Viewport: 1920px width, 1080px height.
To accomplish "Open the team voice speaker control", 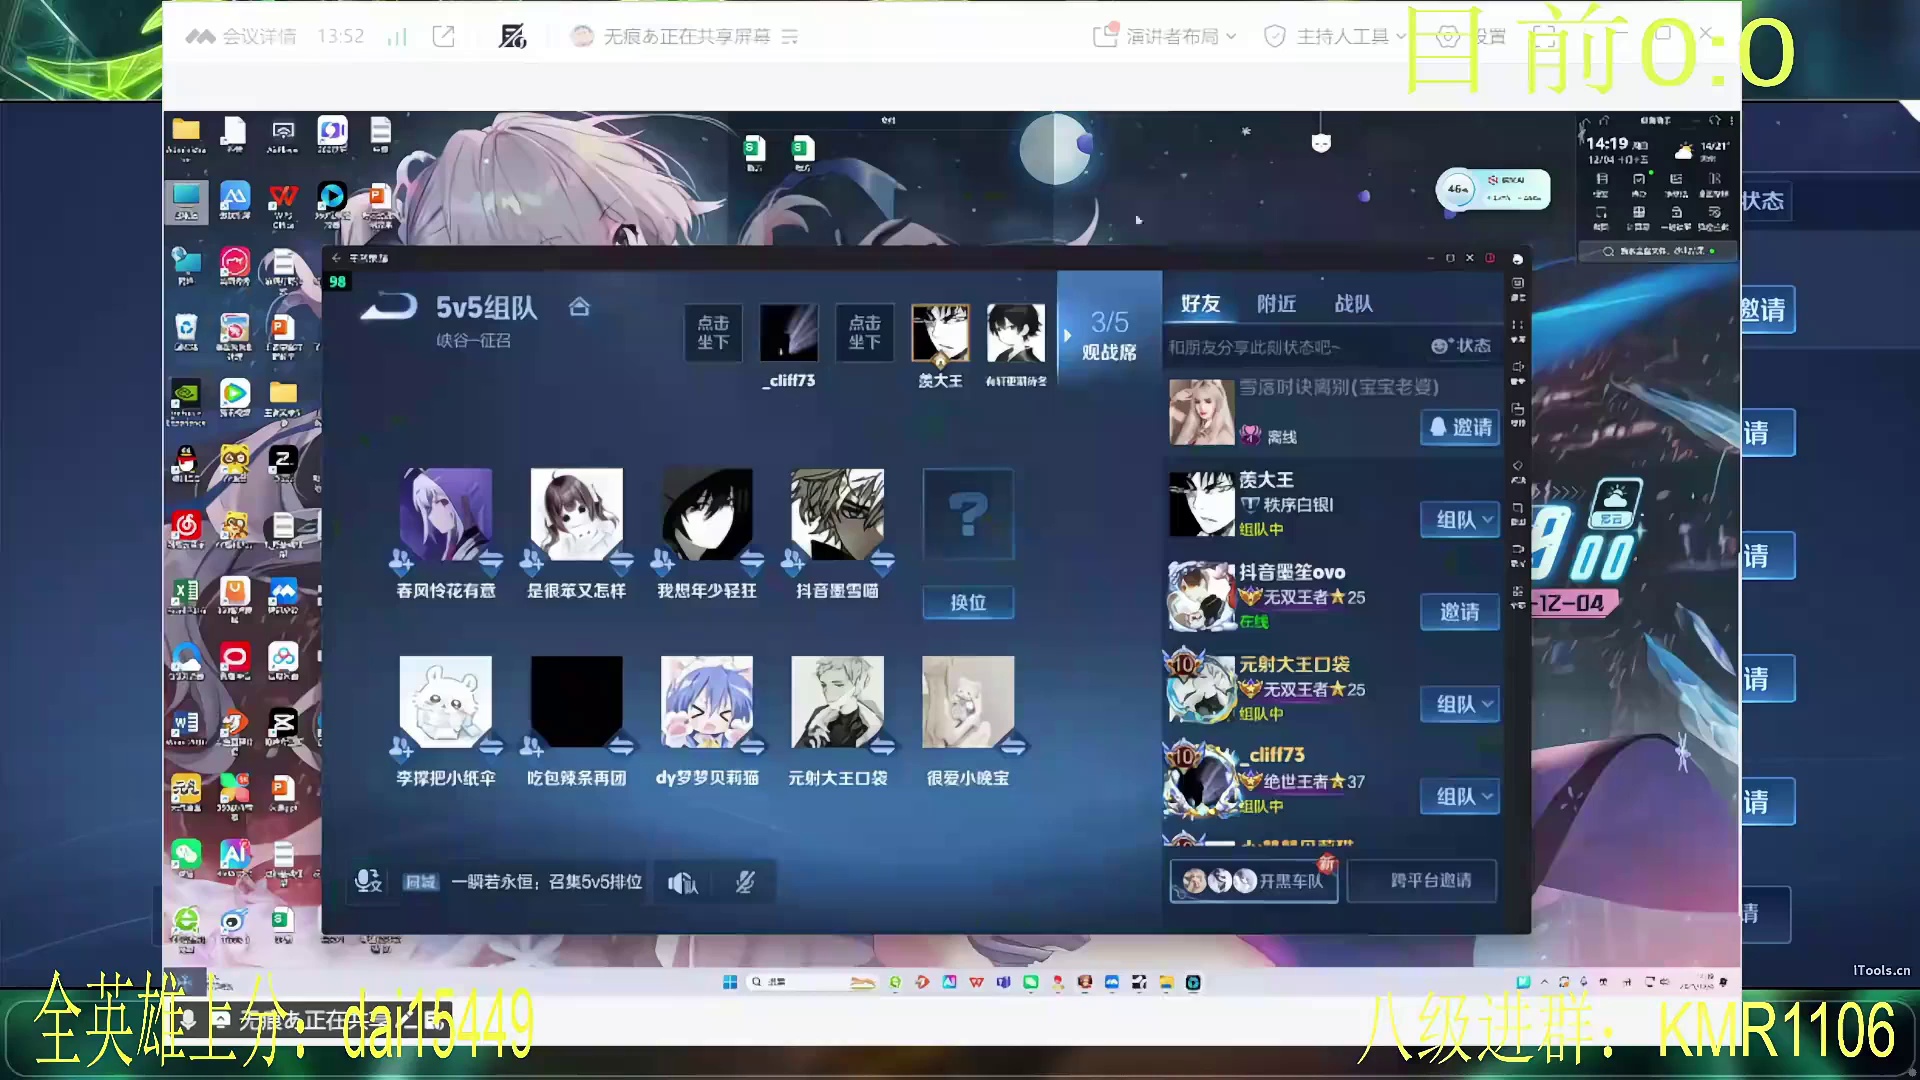I will point(682,882).
